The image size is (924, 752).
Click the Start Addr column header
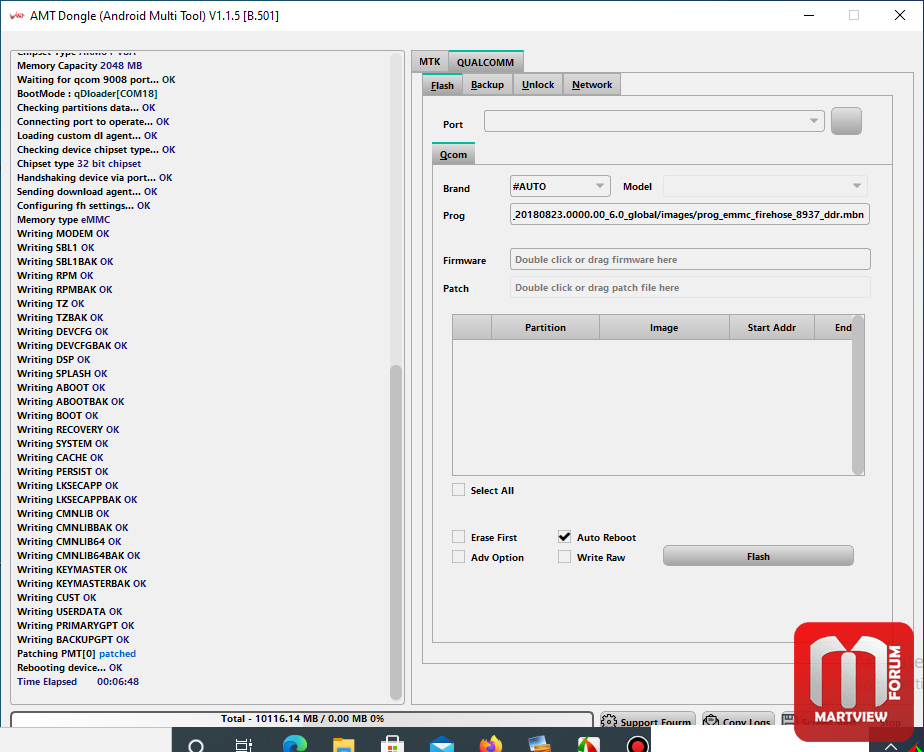coord(771,328)
